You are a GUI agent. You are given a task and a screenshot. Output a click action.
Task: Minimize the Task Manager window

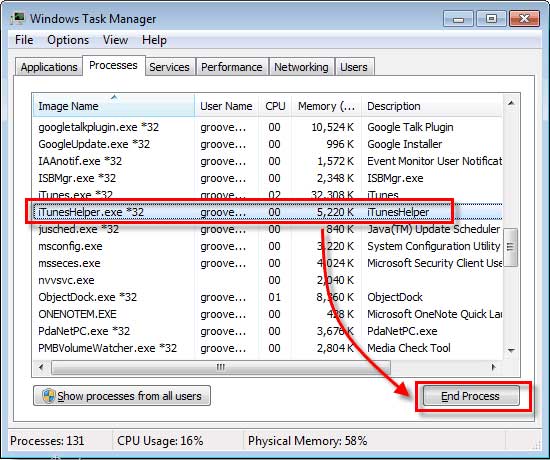tap(458, 19)
